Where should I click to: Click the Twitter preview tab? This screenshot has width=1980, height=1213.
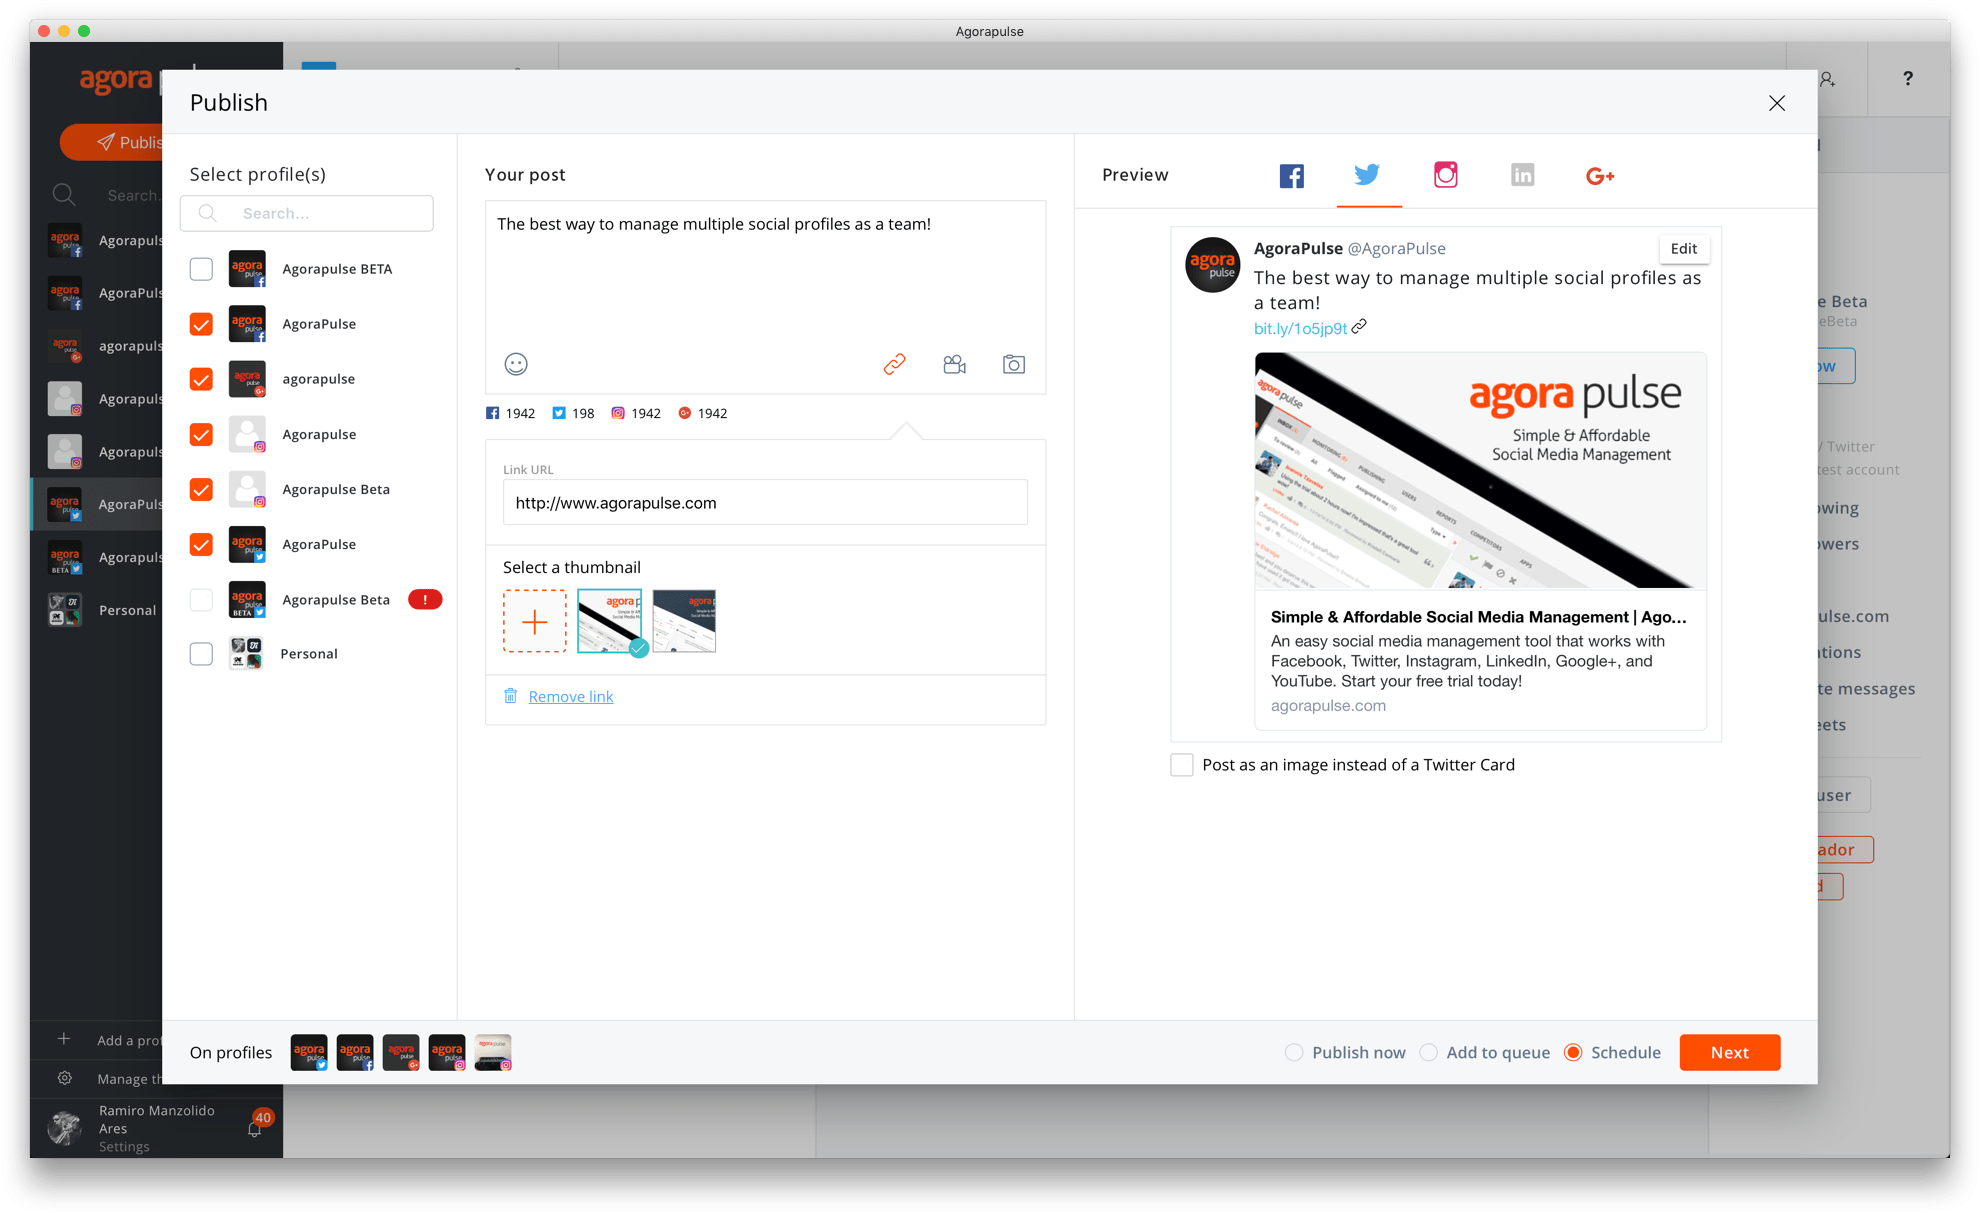[1368, 175]
